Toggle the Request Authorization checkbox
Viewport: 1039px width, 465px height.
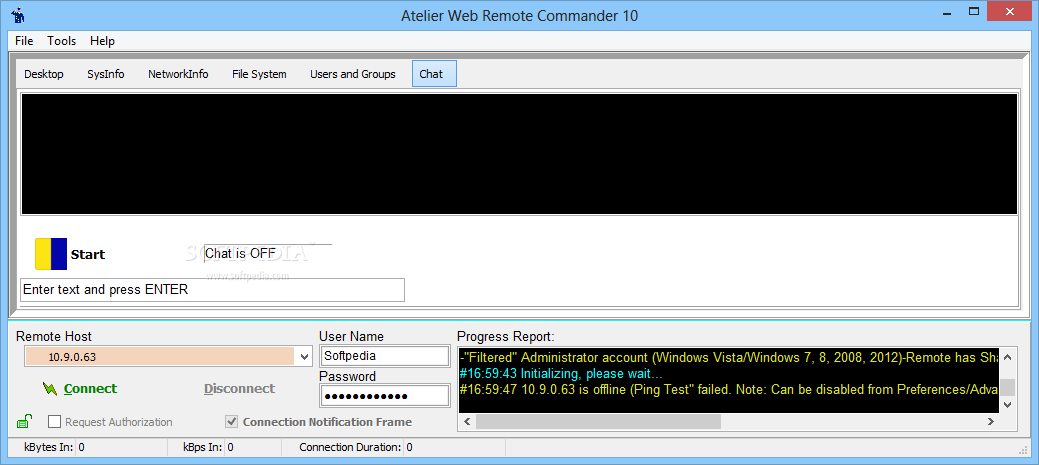[54, 422]
